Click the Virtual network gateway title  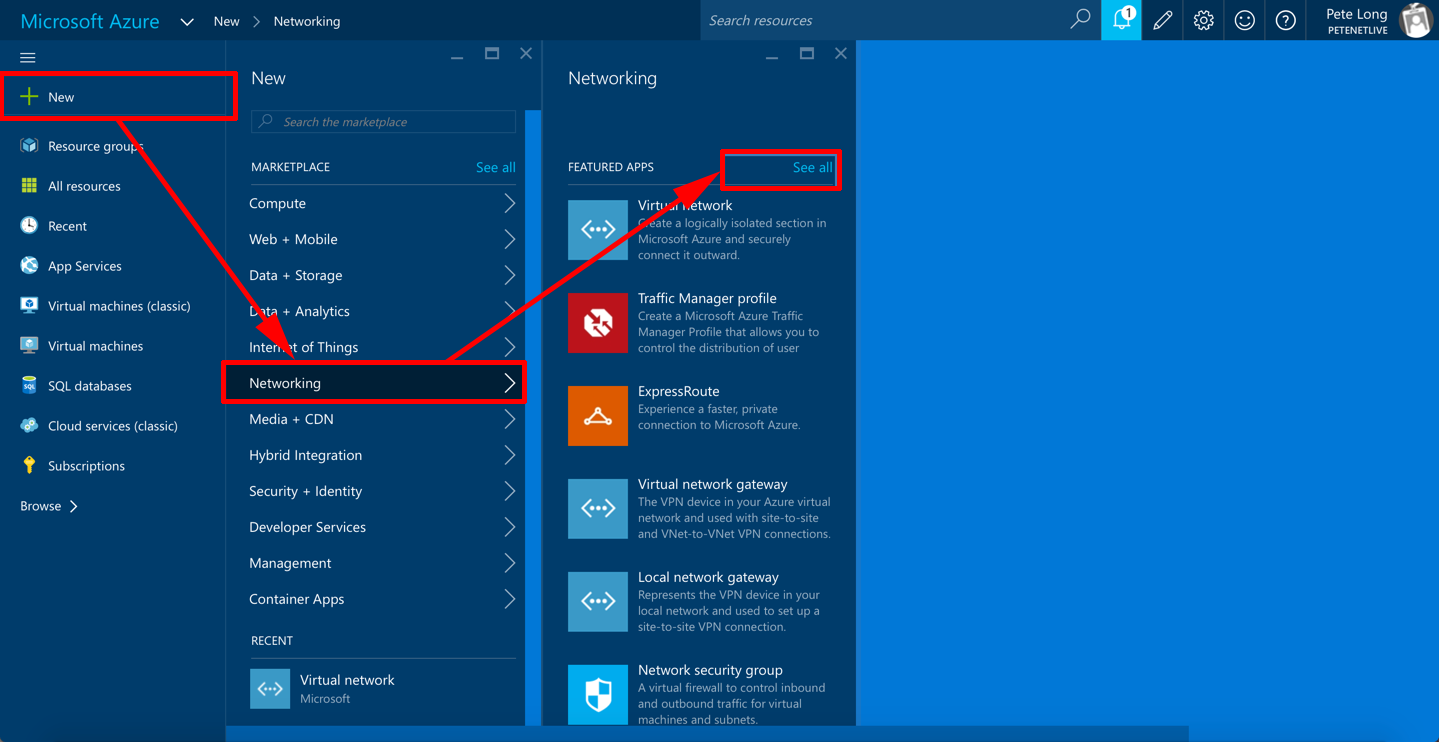[x=713, y=484]
